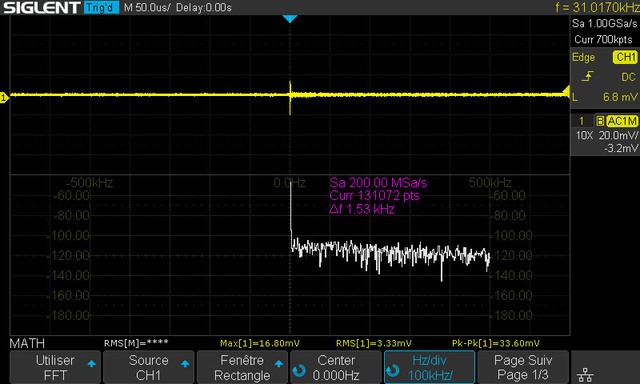Viewport: 640px width, 384px height.
Task: Toggle the CH1 trigger source badge
Action: coord(625,57)
